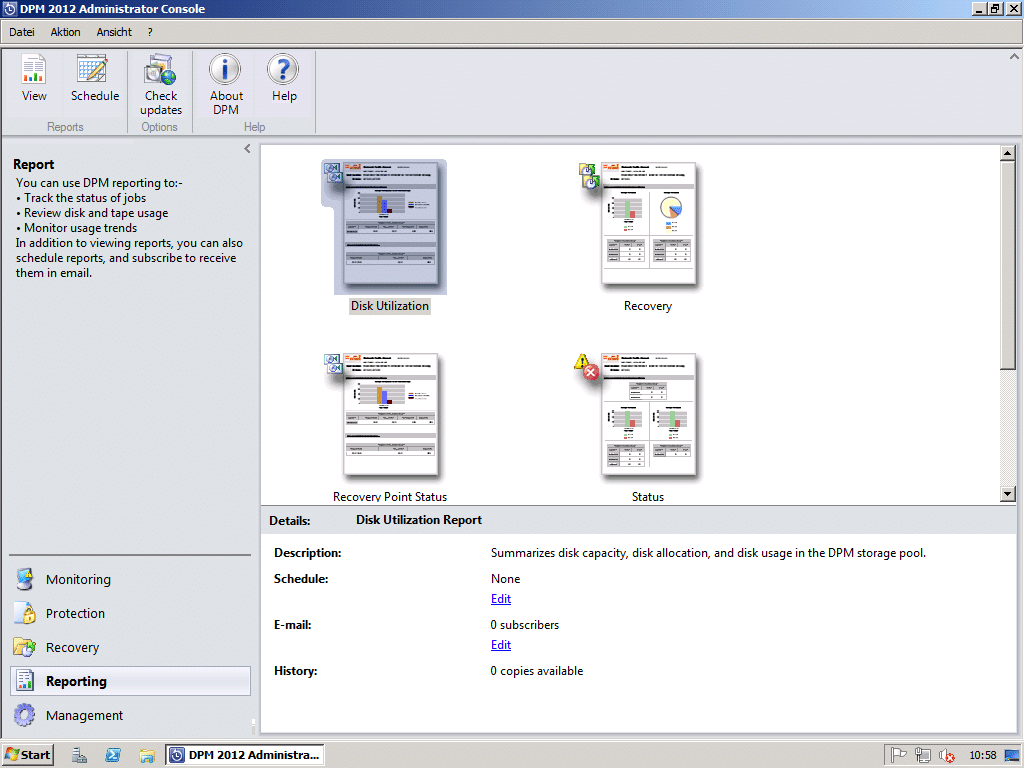Click the Disk Utilization label
Screen dimensions: 1024x768
coord(390,306)
